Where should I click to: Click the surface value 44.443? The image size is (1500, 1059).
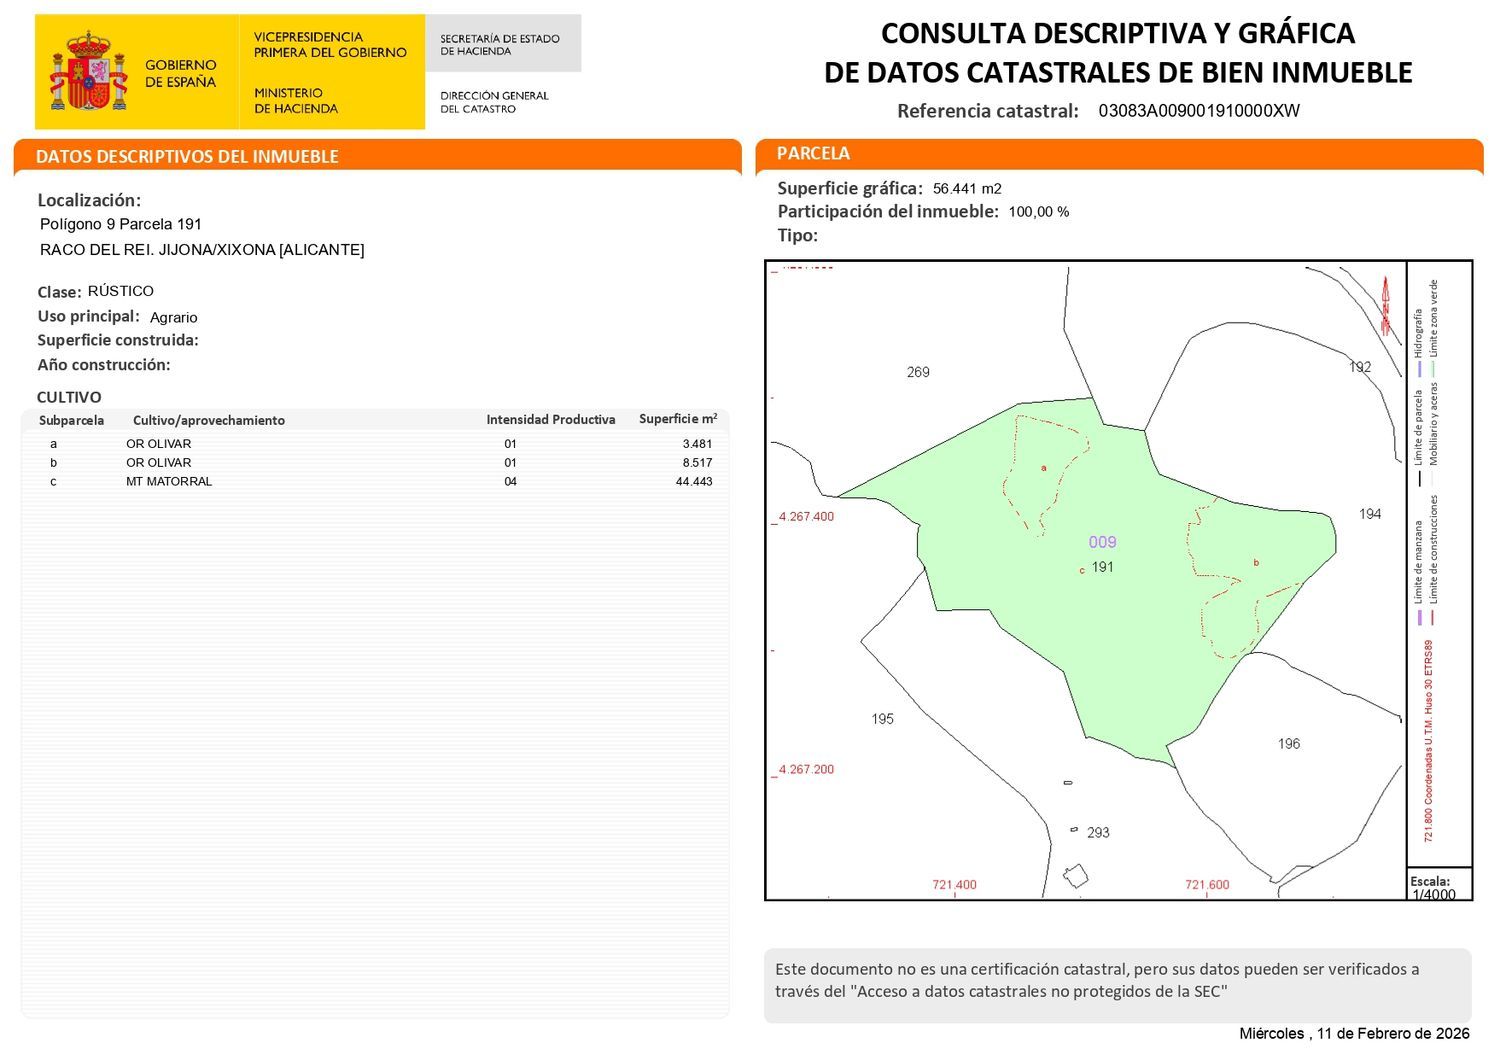coord(694,482)
